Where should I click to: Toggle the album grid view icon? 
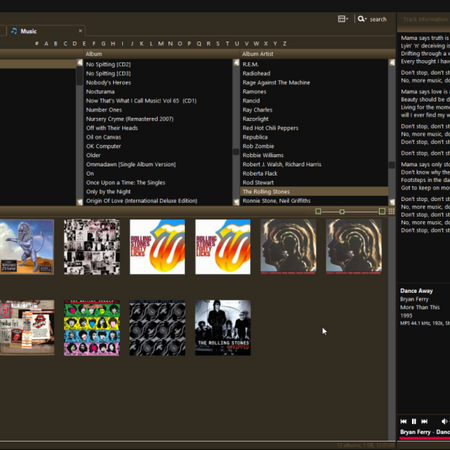tap(392, 211)
